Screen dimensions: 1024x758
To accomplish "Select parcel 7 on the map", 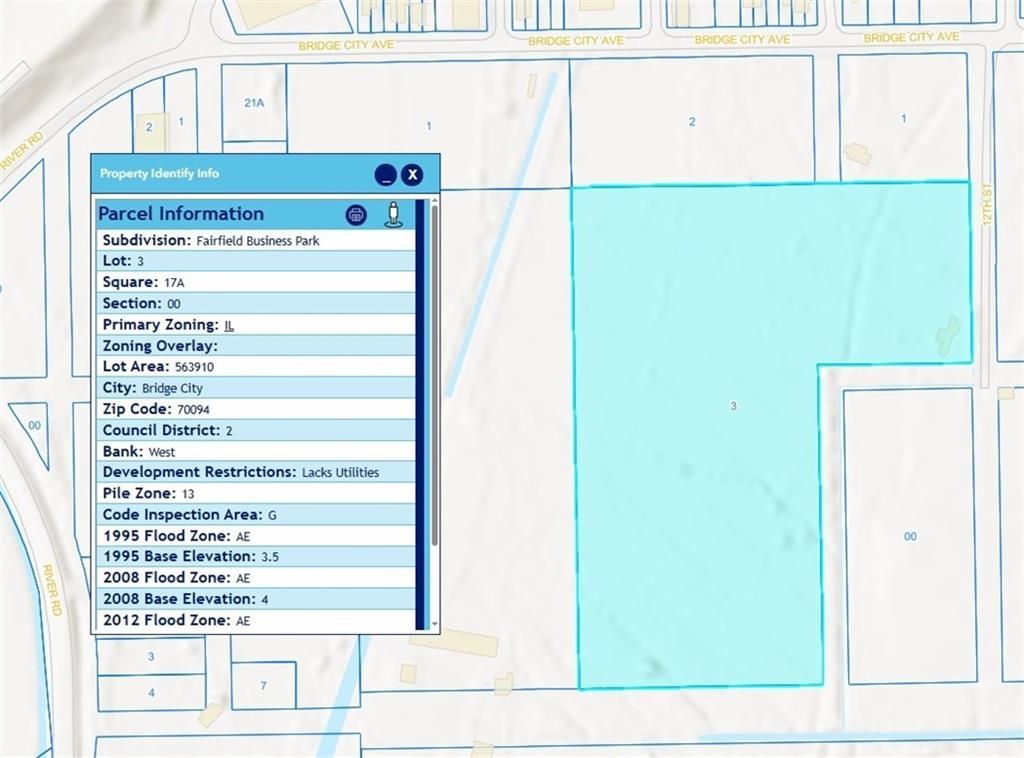I will 263,686.
